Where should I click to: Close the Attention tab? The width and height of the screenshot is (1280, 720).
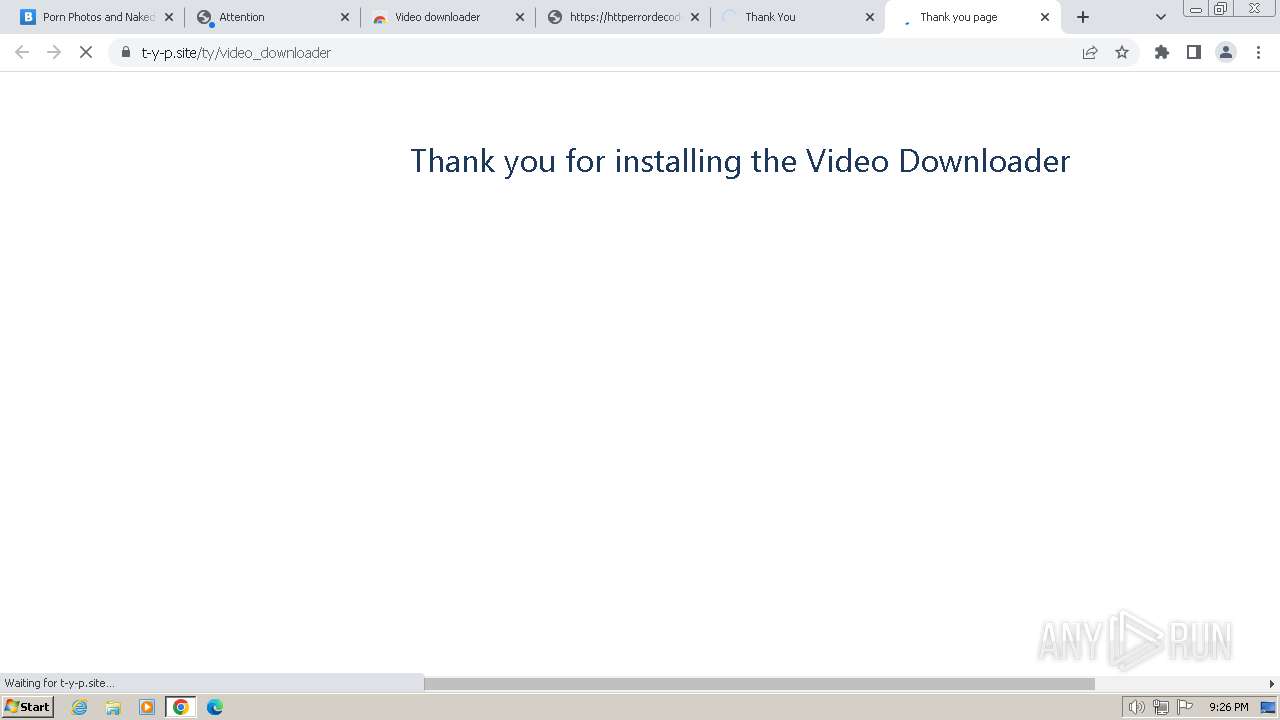coord(345,17)
